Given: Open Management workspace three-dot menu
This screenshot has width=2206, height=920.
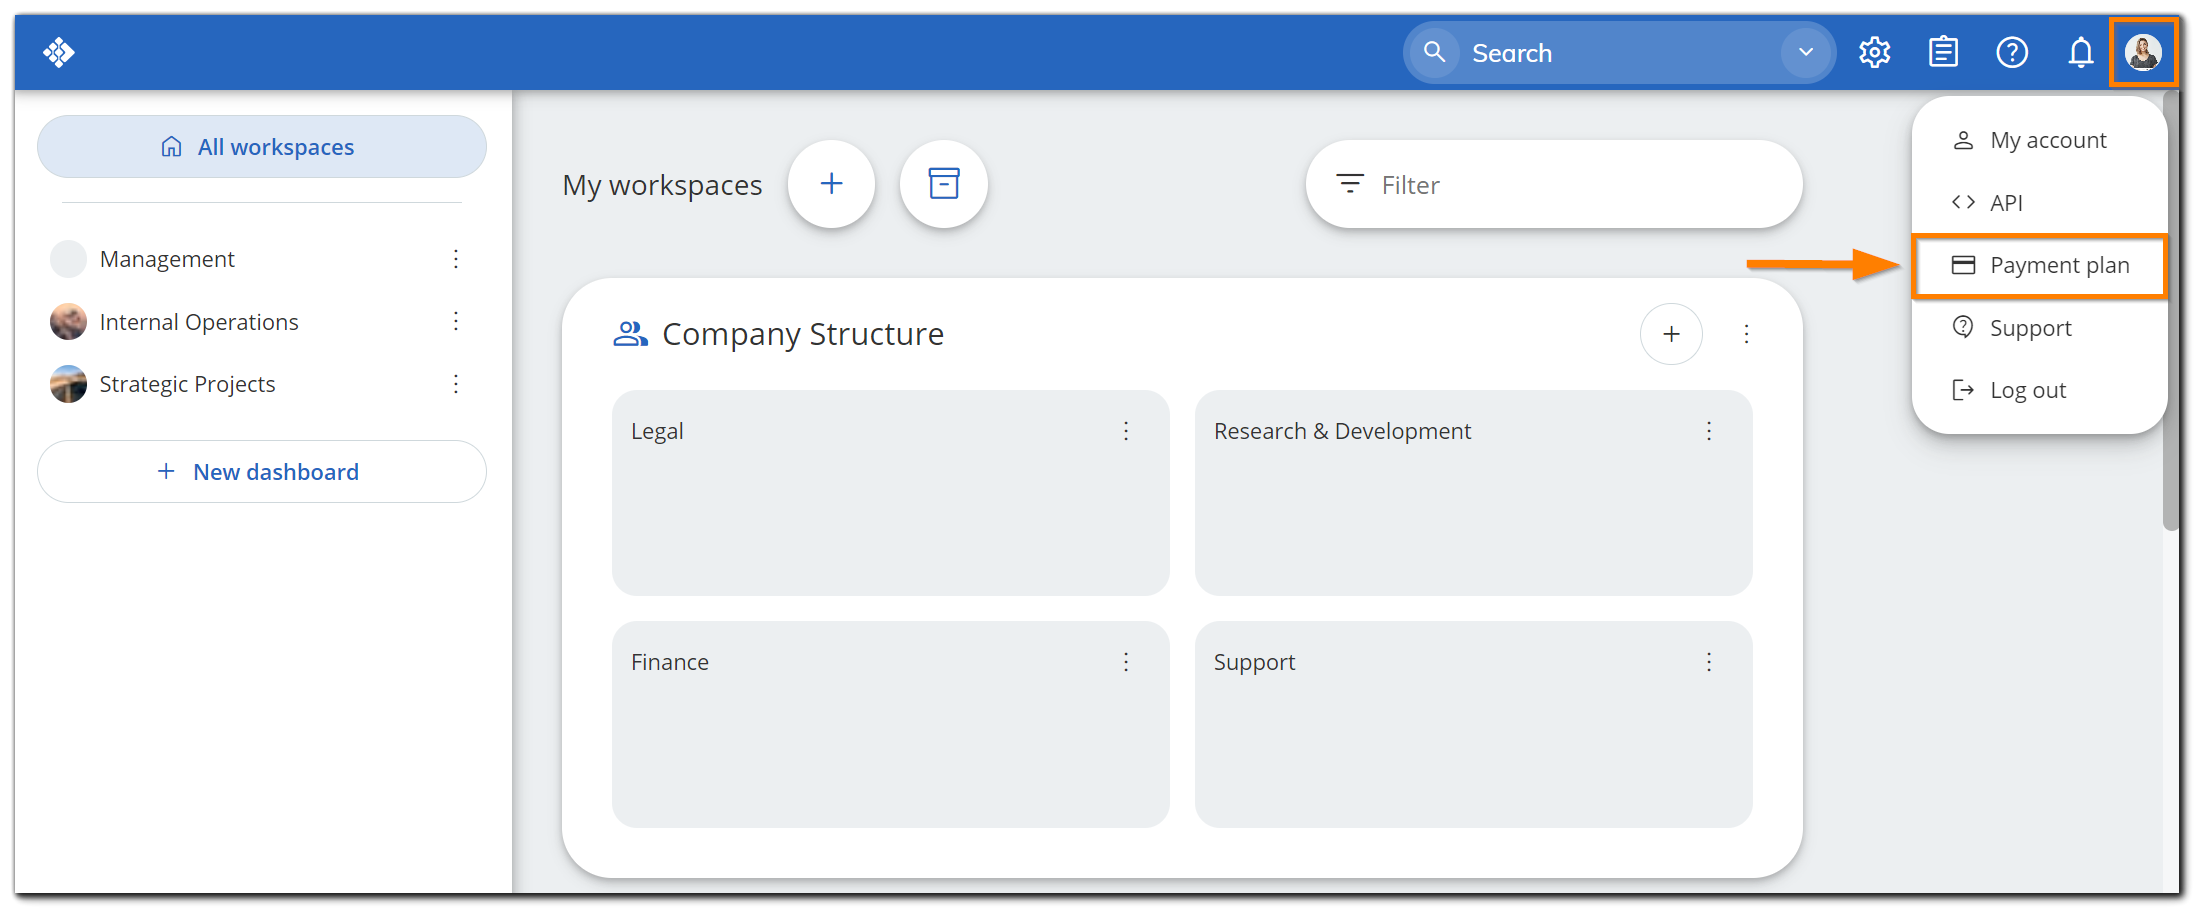Looking at the screenshot, I should click(x=456, y=259).
